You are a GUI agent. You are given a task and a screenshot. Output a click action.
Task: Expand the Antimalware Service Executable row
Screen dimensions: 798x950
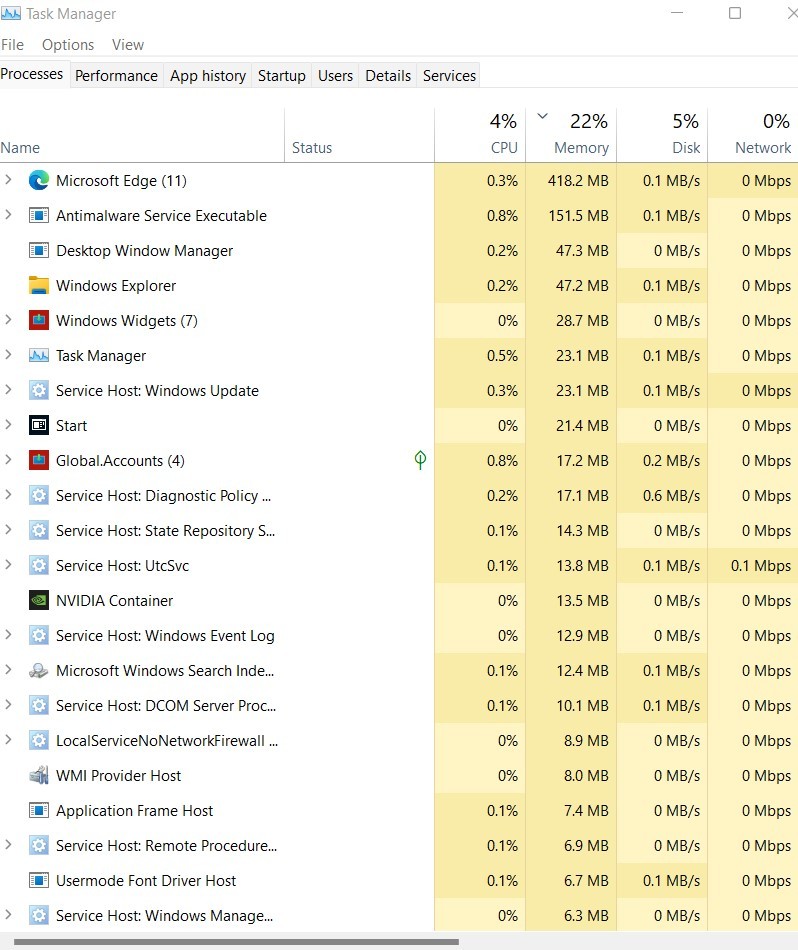click(8, 215)
